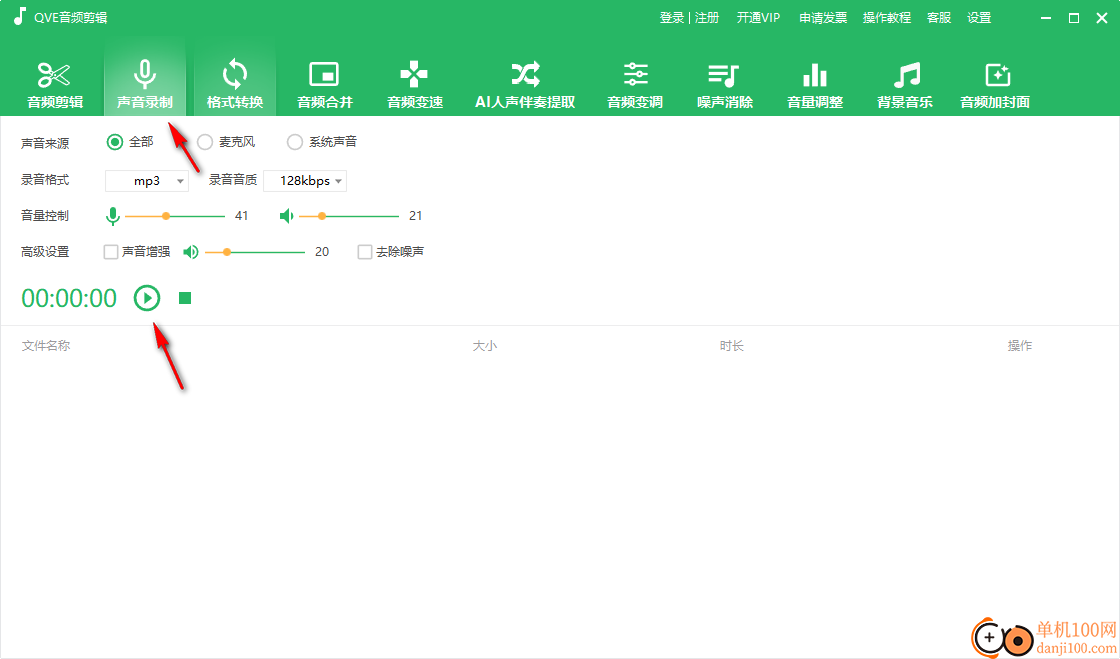Open the mp3 recording format dropdown

click(x=147, y=181)
